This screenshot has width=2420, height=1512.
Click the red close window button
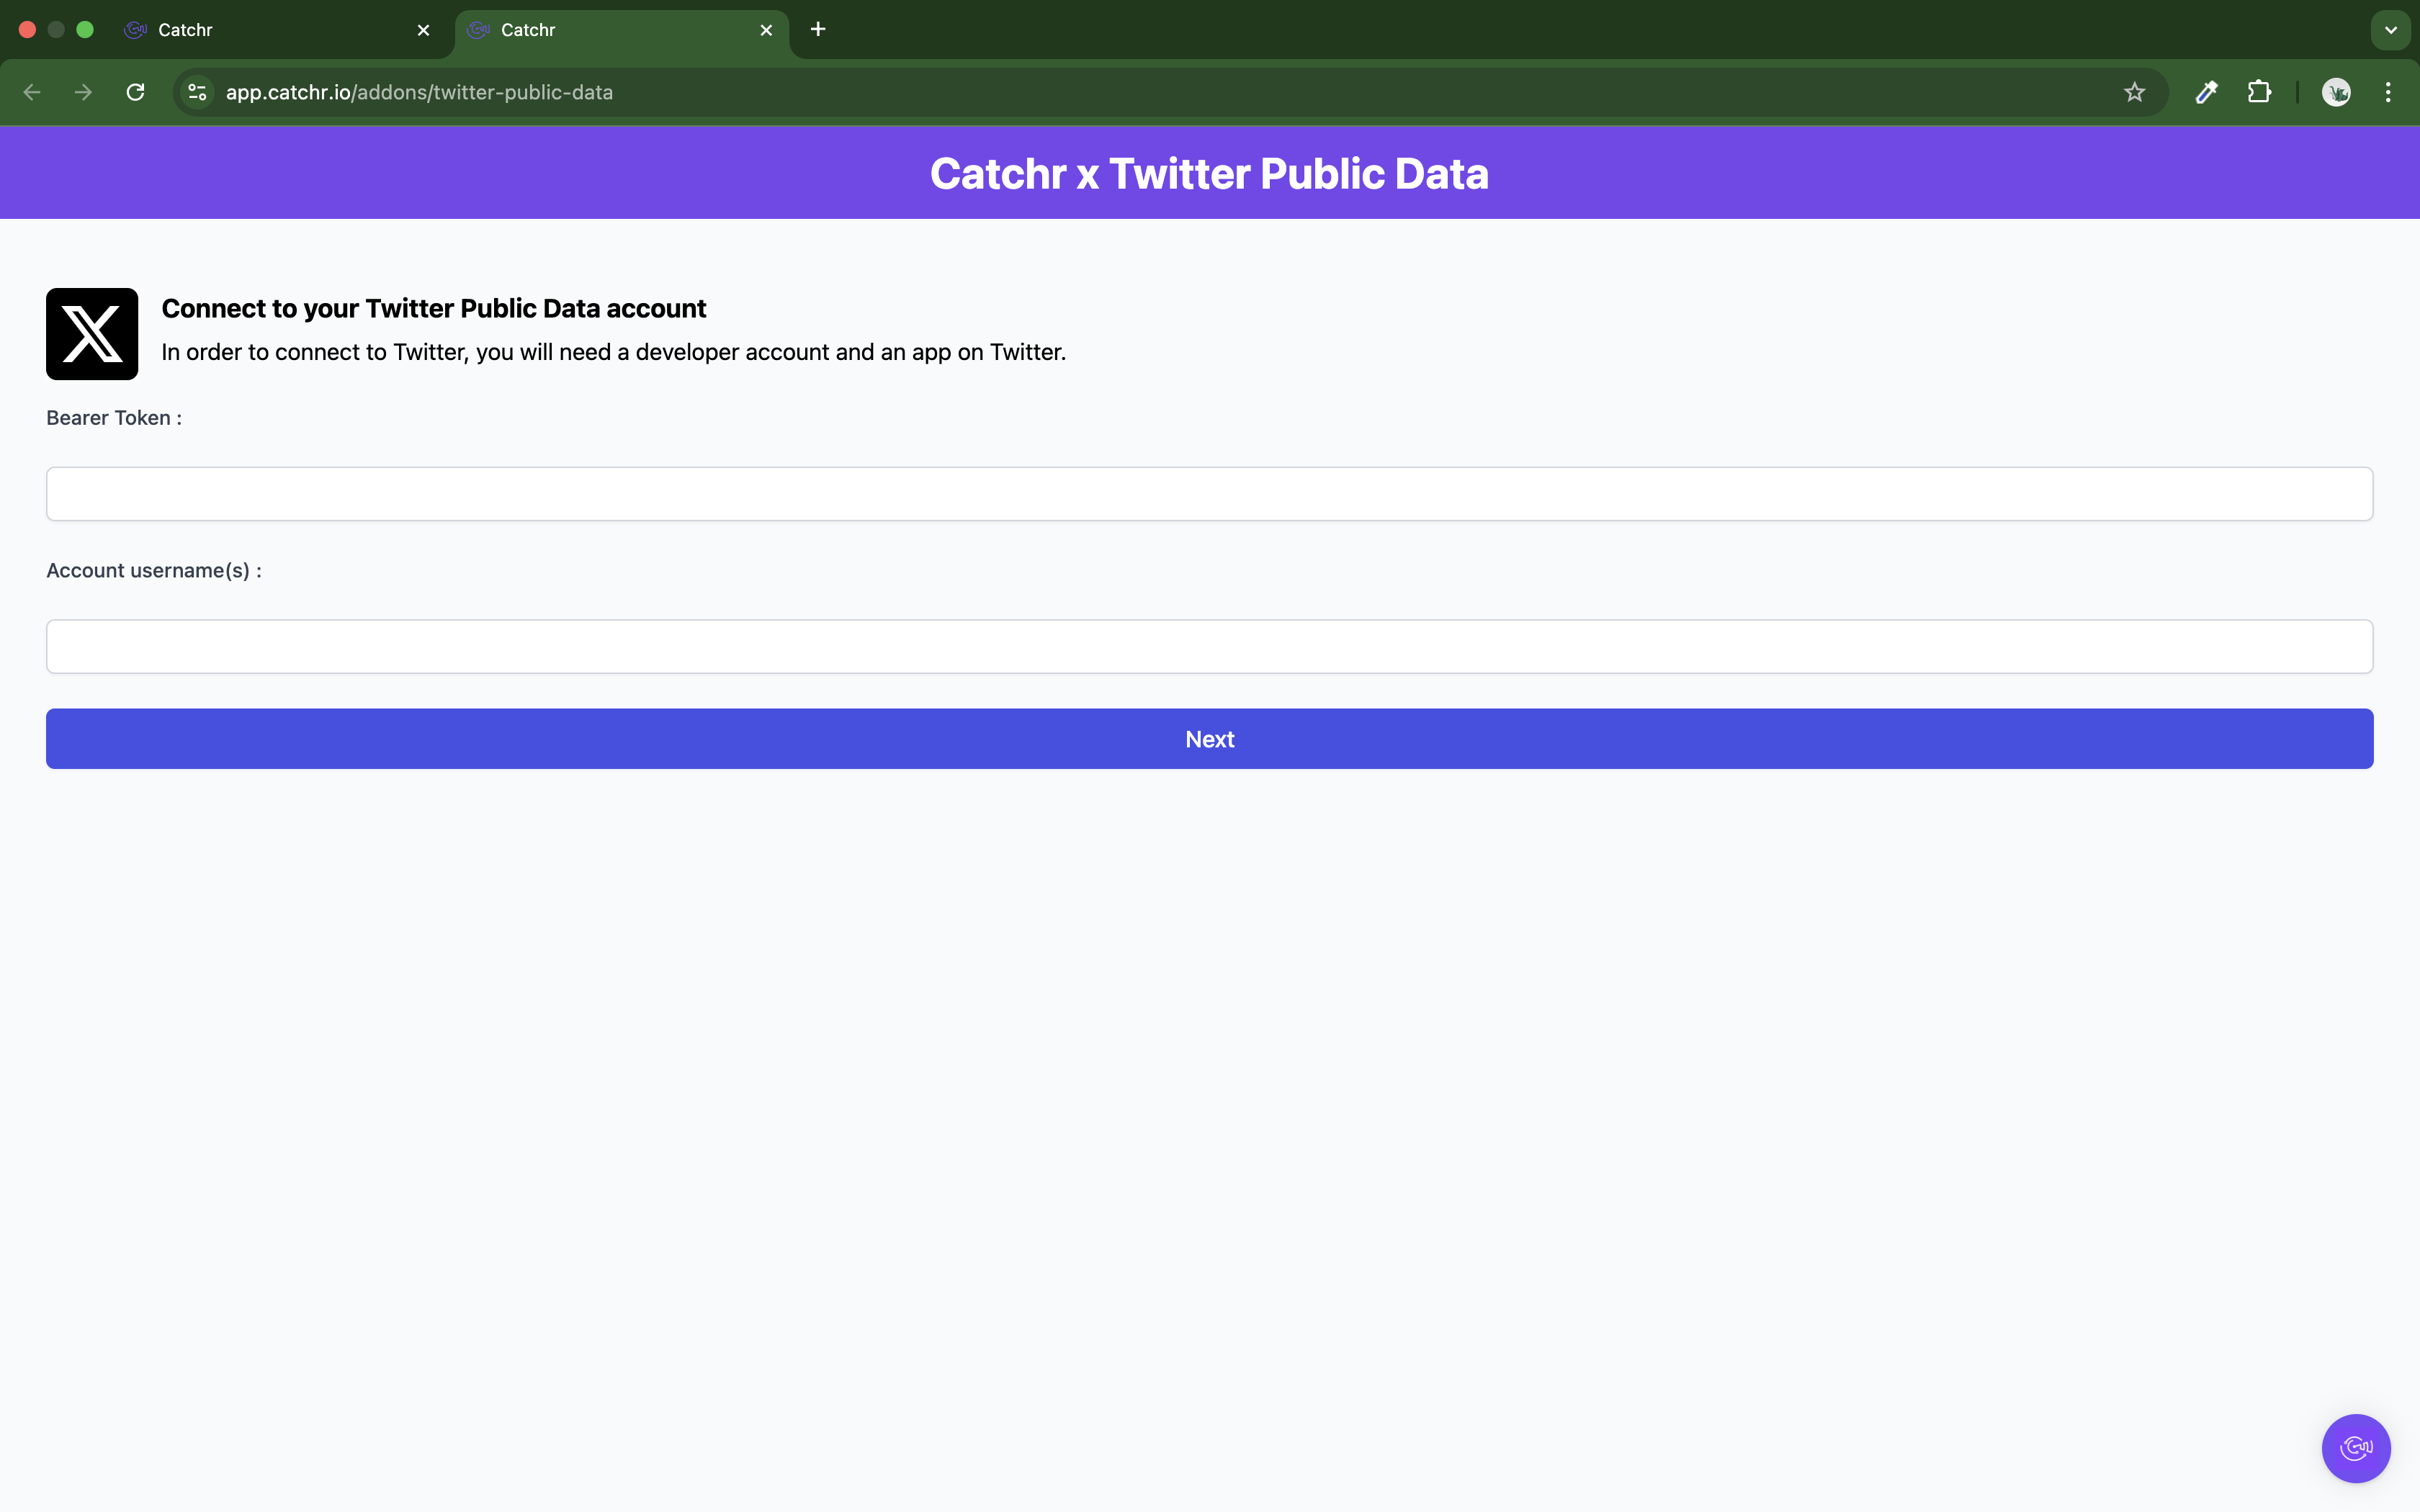pyautogui.click(x=28, y=30)
